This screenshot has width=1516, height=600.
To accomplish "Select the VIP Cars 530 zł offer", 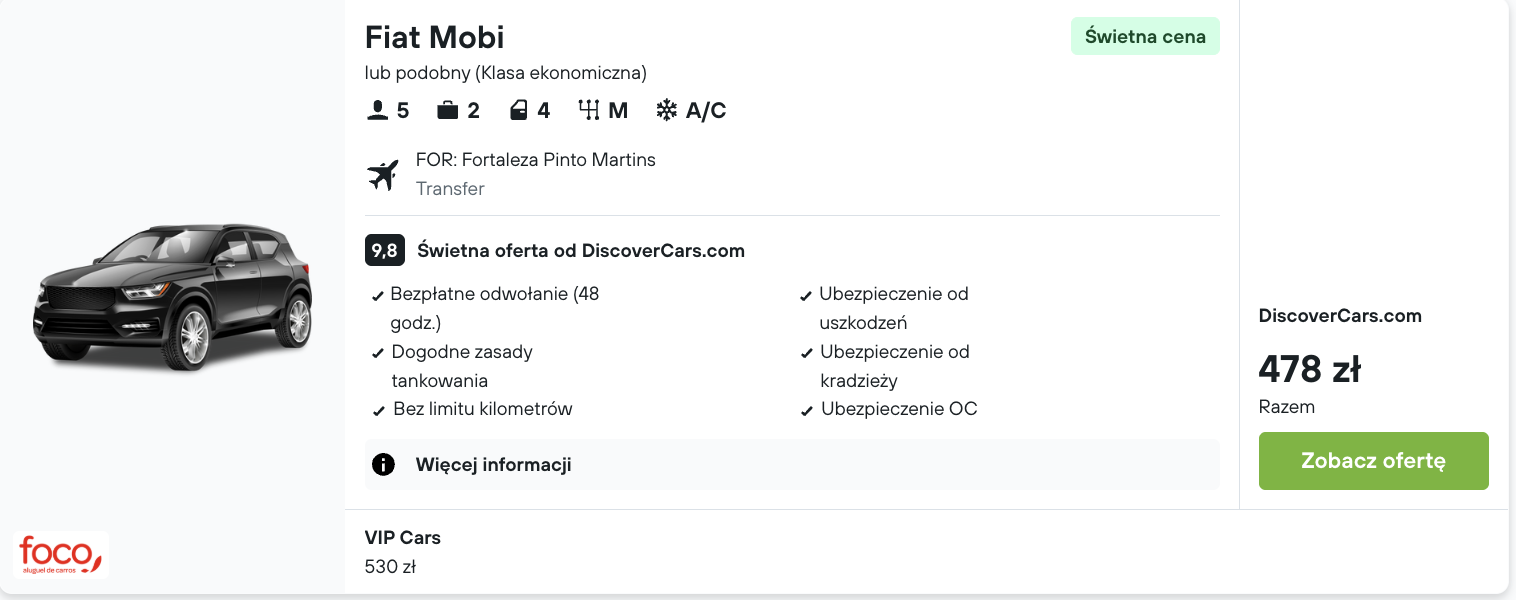I will pos(402,552).
